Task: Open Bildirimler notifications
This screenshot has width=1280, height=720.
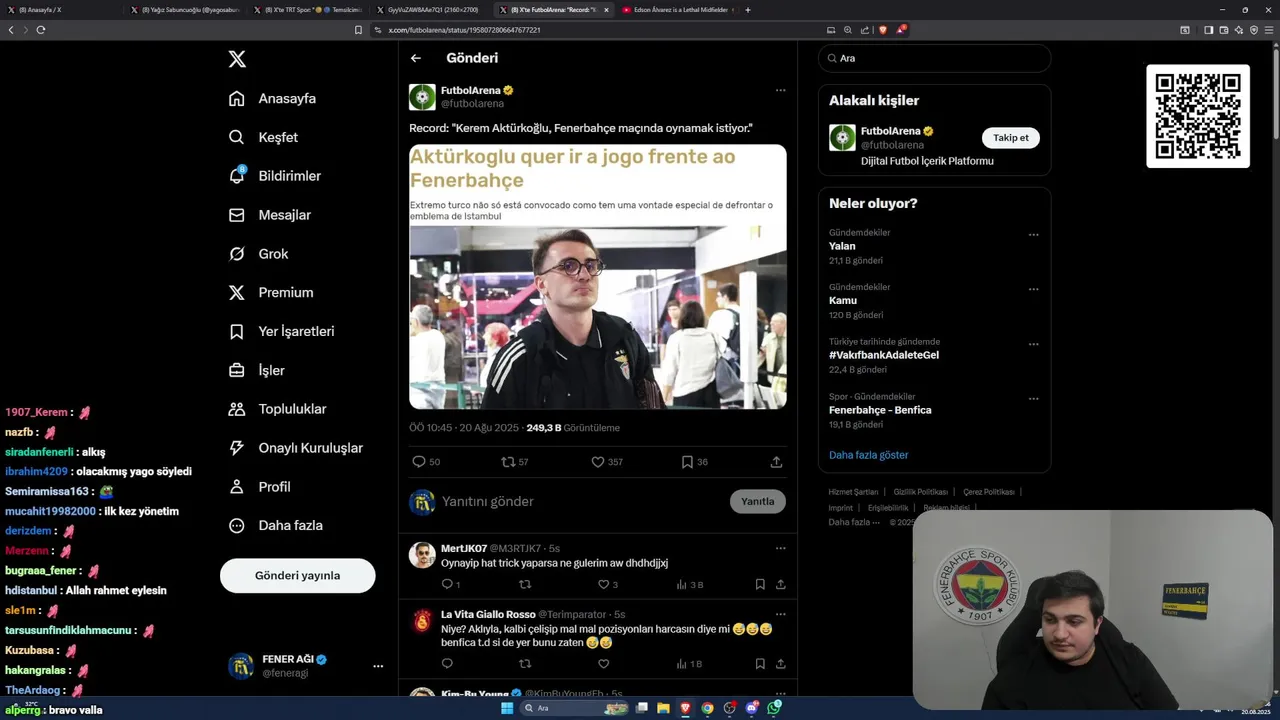Action: coord(274,176)
